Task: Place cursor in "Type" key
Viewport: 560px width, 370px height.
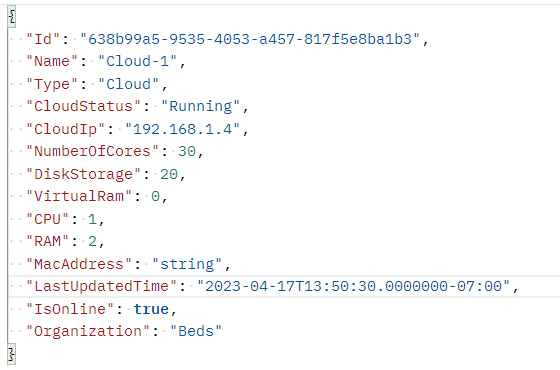Action: click(x=52, y=84)
